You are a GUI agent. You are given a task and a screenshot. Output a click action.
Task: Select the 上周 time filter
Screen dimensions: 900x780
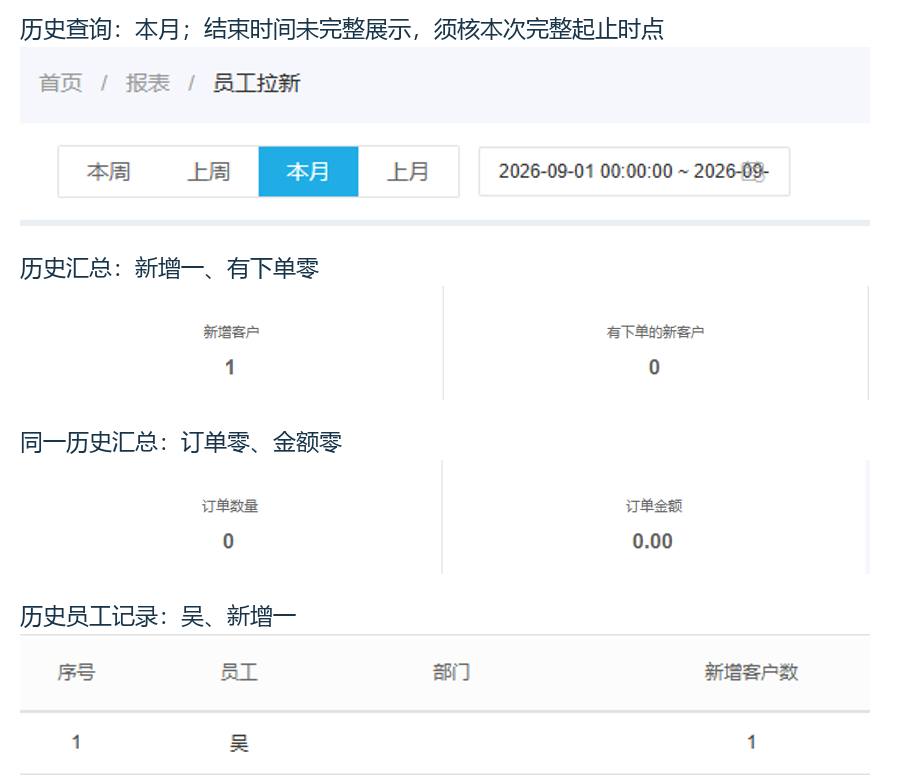coord(208,172)
